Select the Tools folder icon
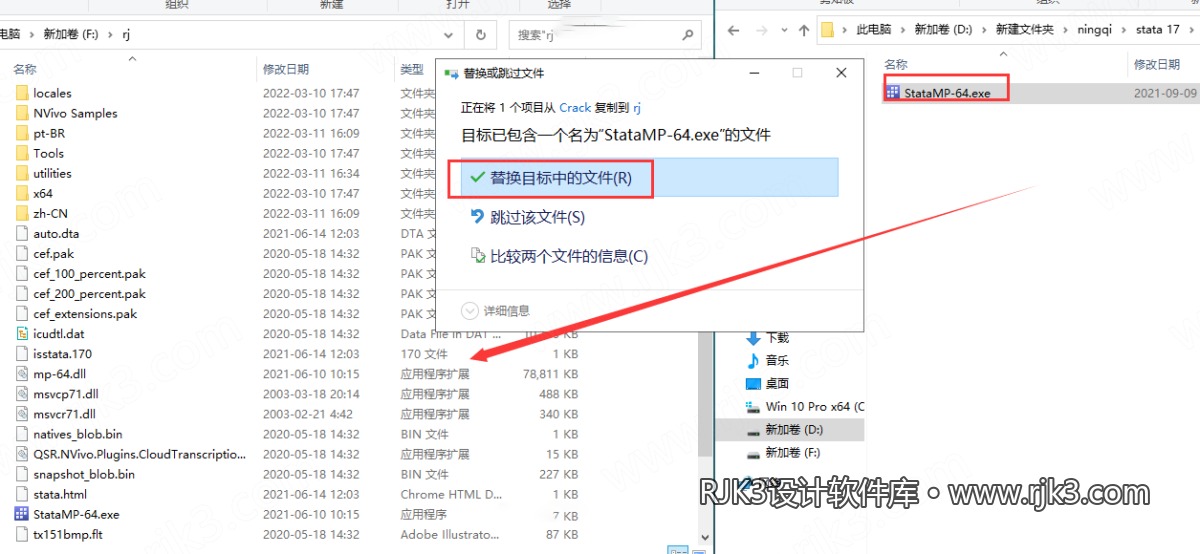1200x554 pixels. (22, 153)
